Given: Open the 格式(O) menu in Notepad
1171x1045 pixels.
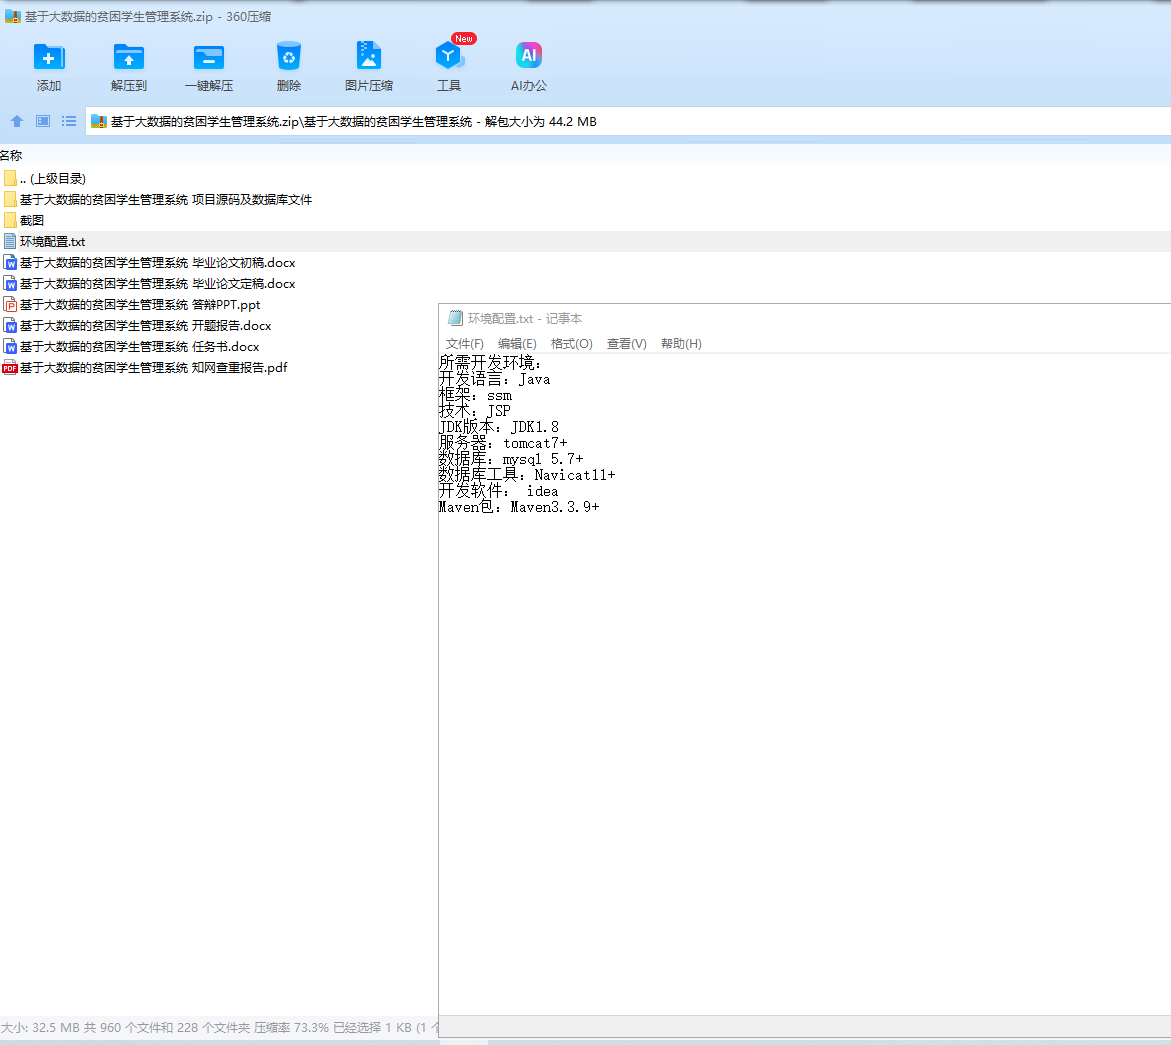Looking at the screenshot, I should 571,344.
